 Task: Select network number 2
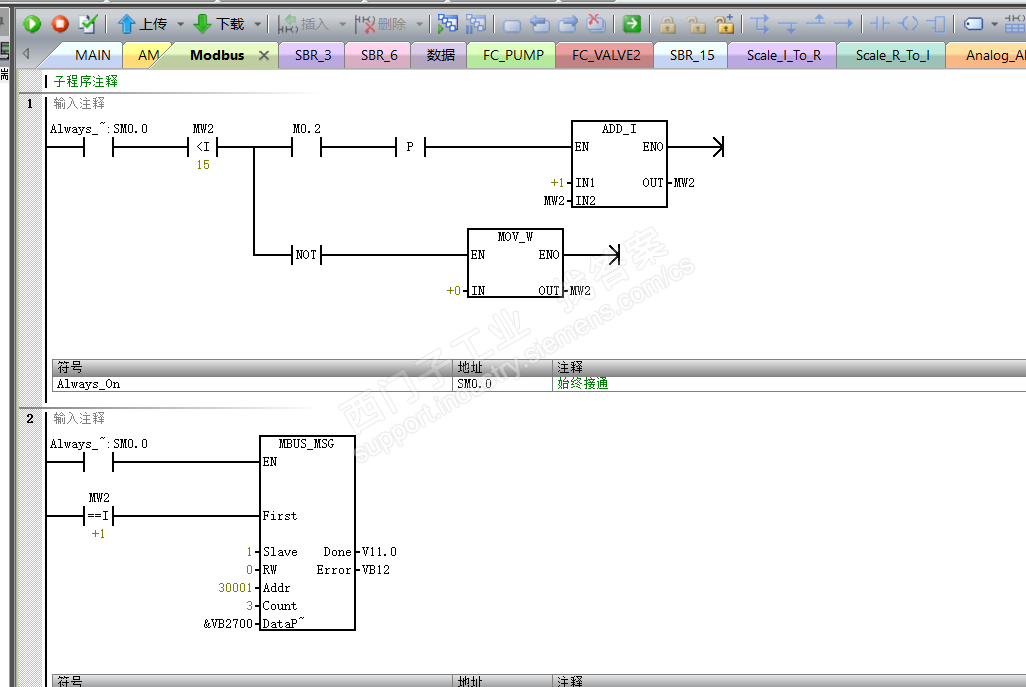coord(30,419)
